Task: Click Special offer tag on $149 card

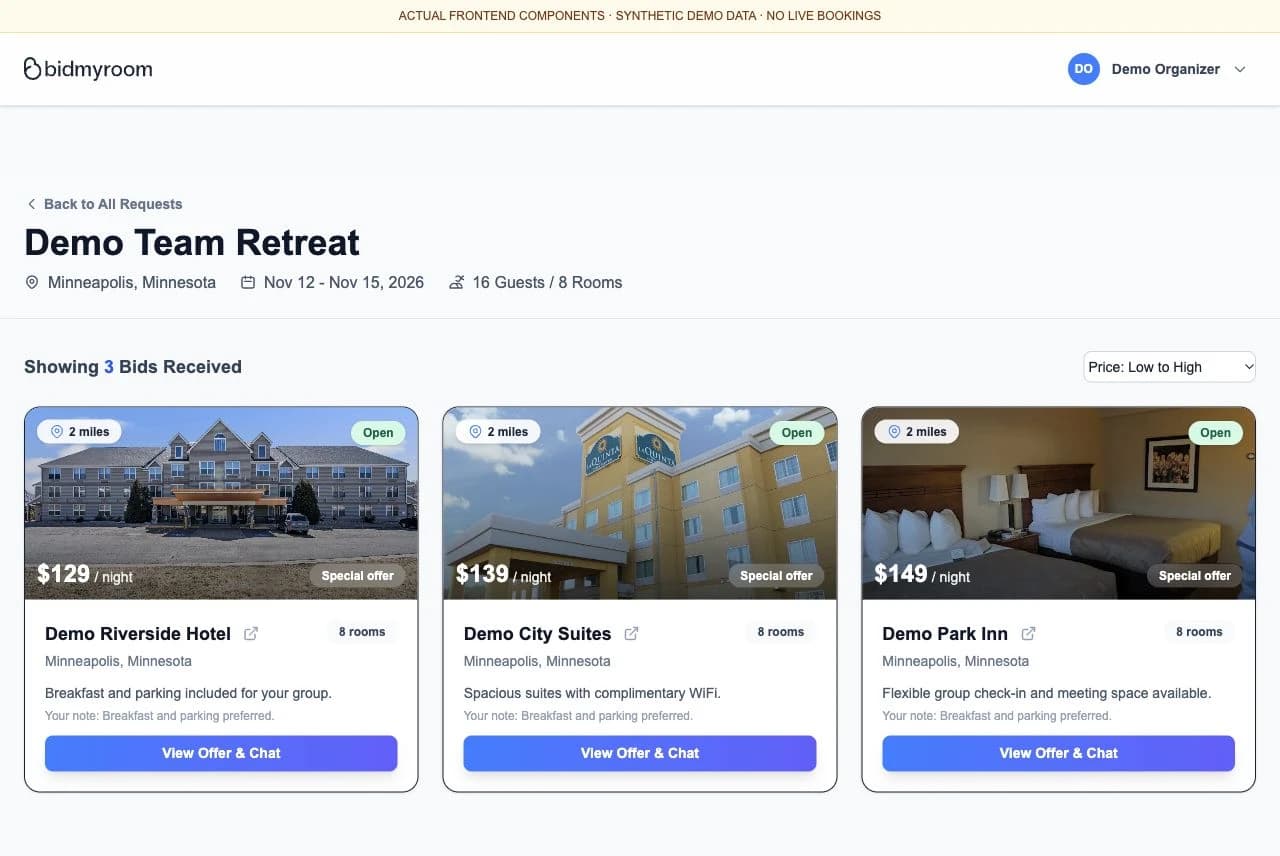Action: (1195, 576)
